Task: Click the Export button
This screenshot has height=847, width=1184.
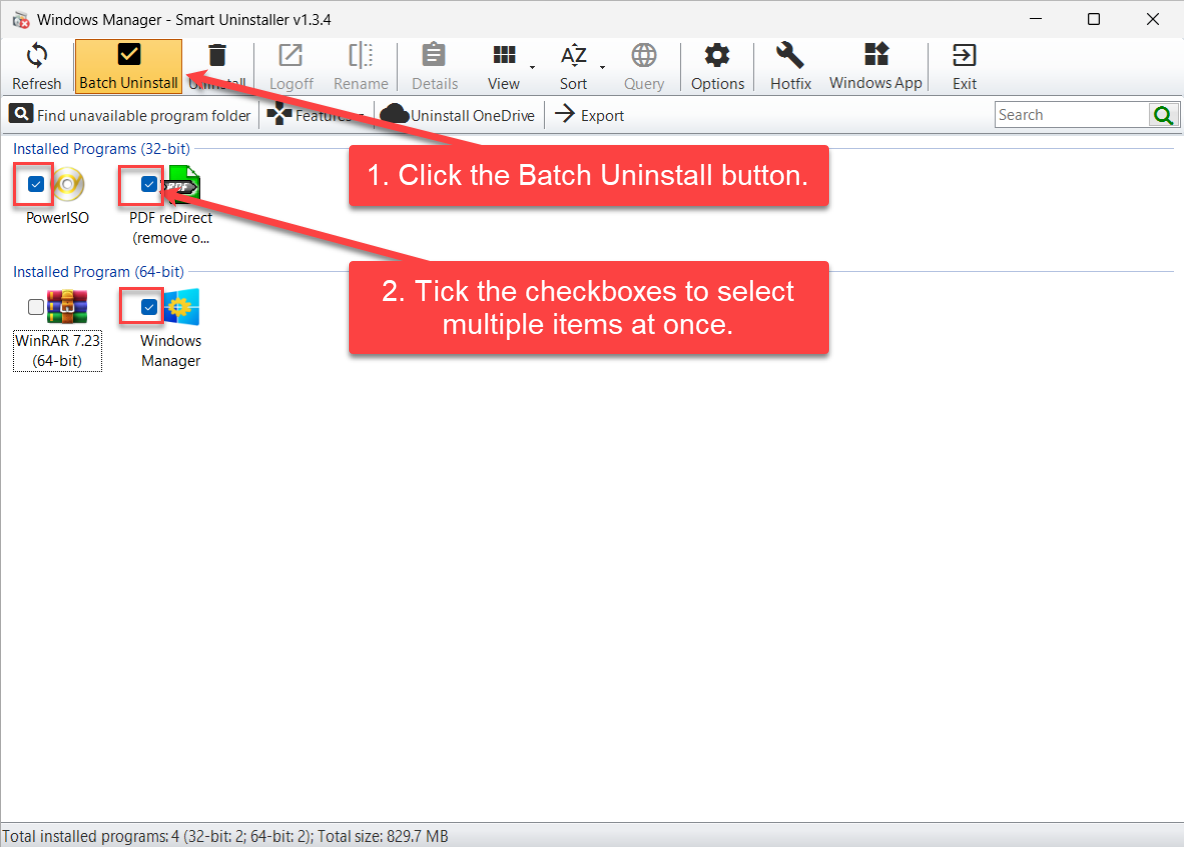Action: coord(590,115)
